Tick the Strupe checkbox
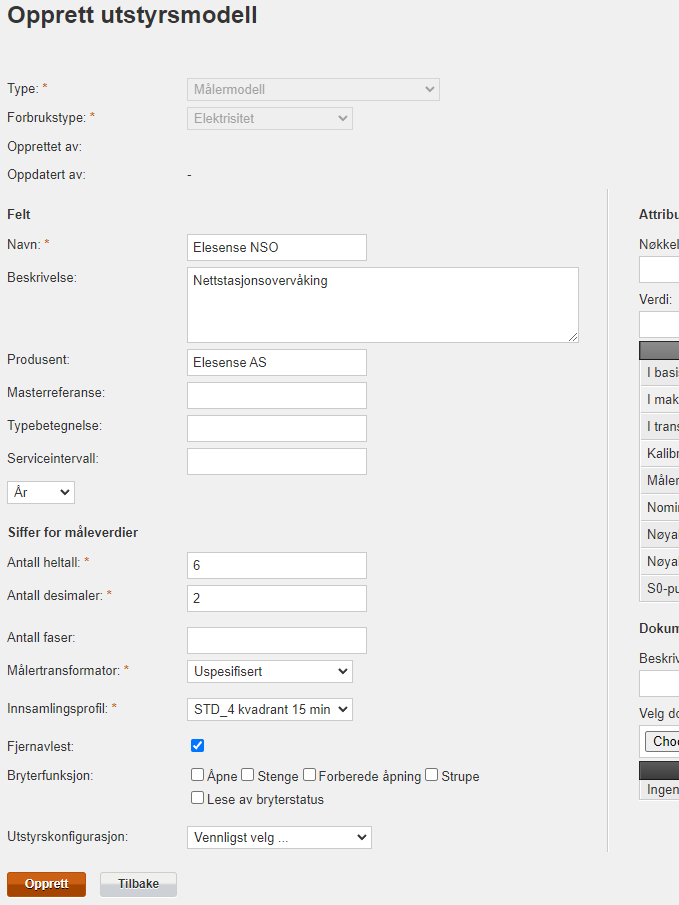 pos(432,775)
